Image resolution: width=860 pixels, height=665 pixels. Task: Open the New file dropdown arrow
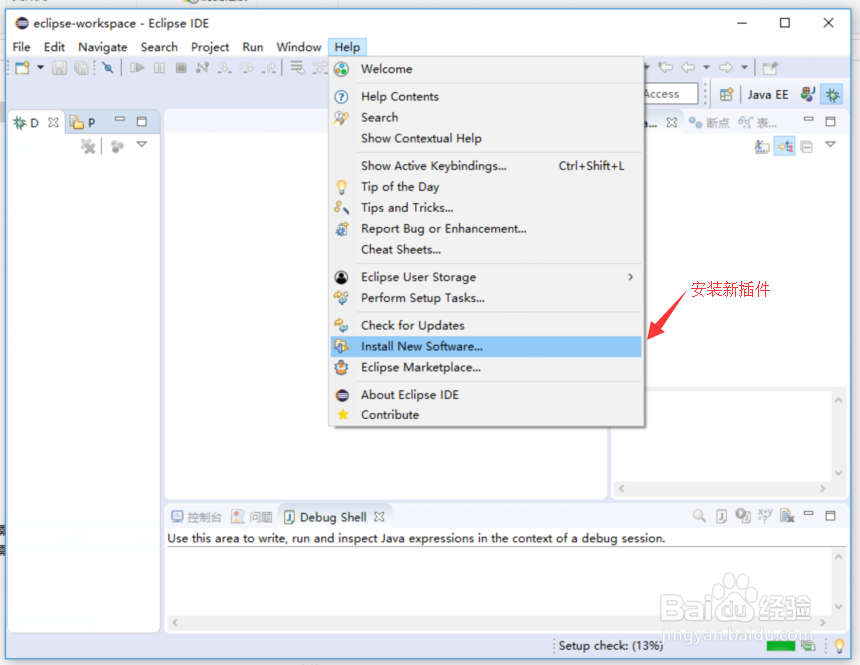[x=40, y=68]
